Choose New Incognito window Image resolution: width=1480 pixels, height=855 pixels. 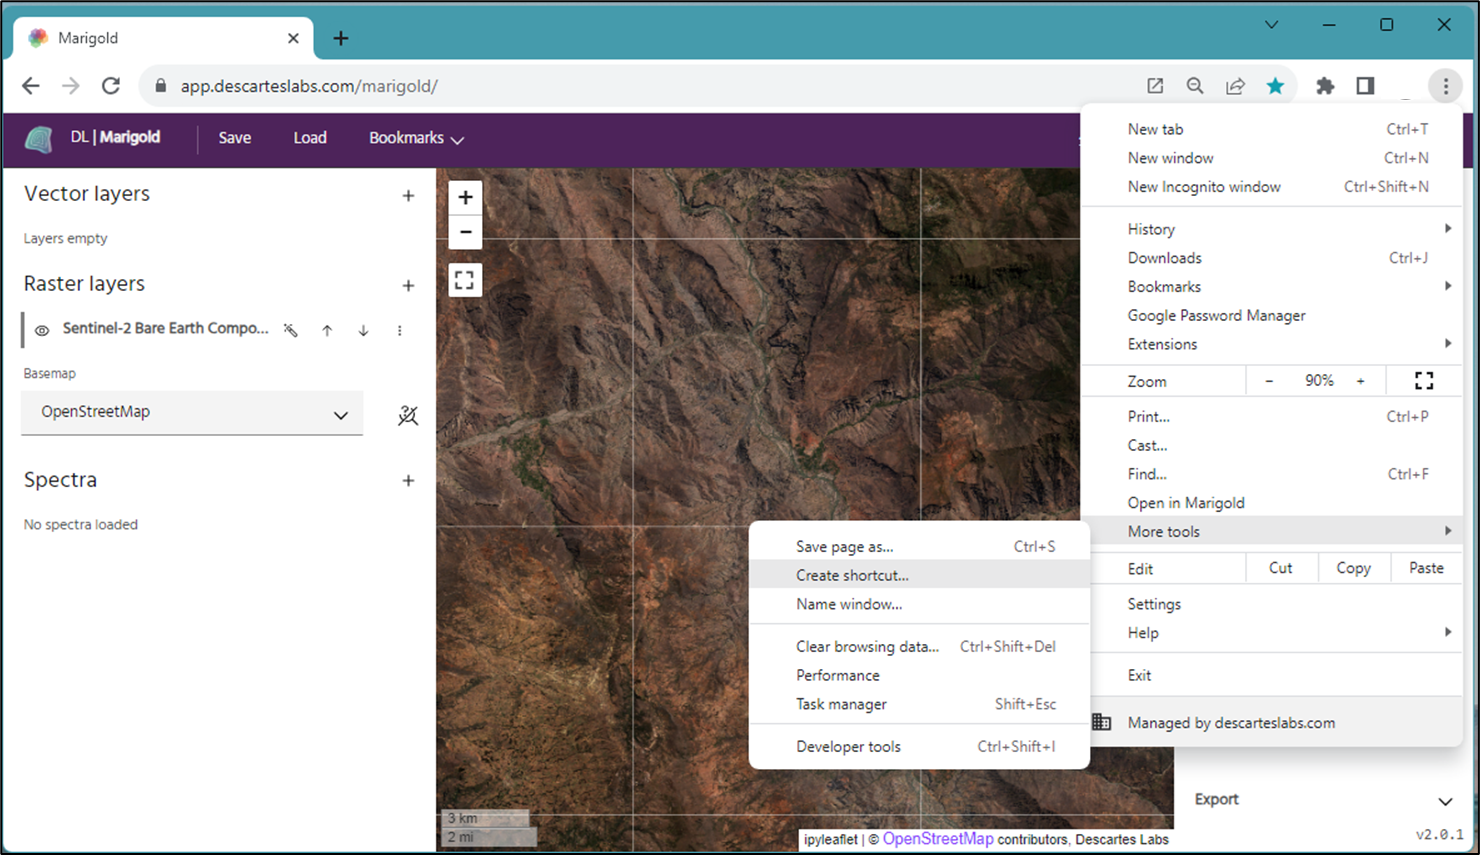pyautogui.click(x=1272, y=187)
